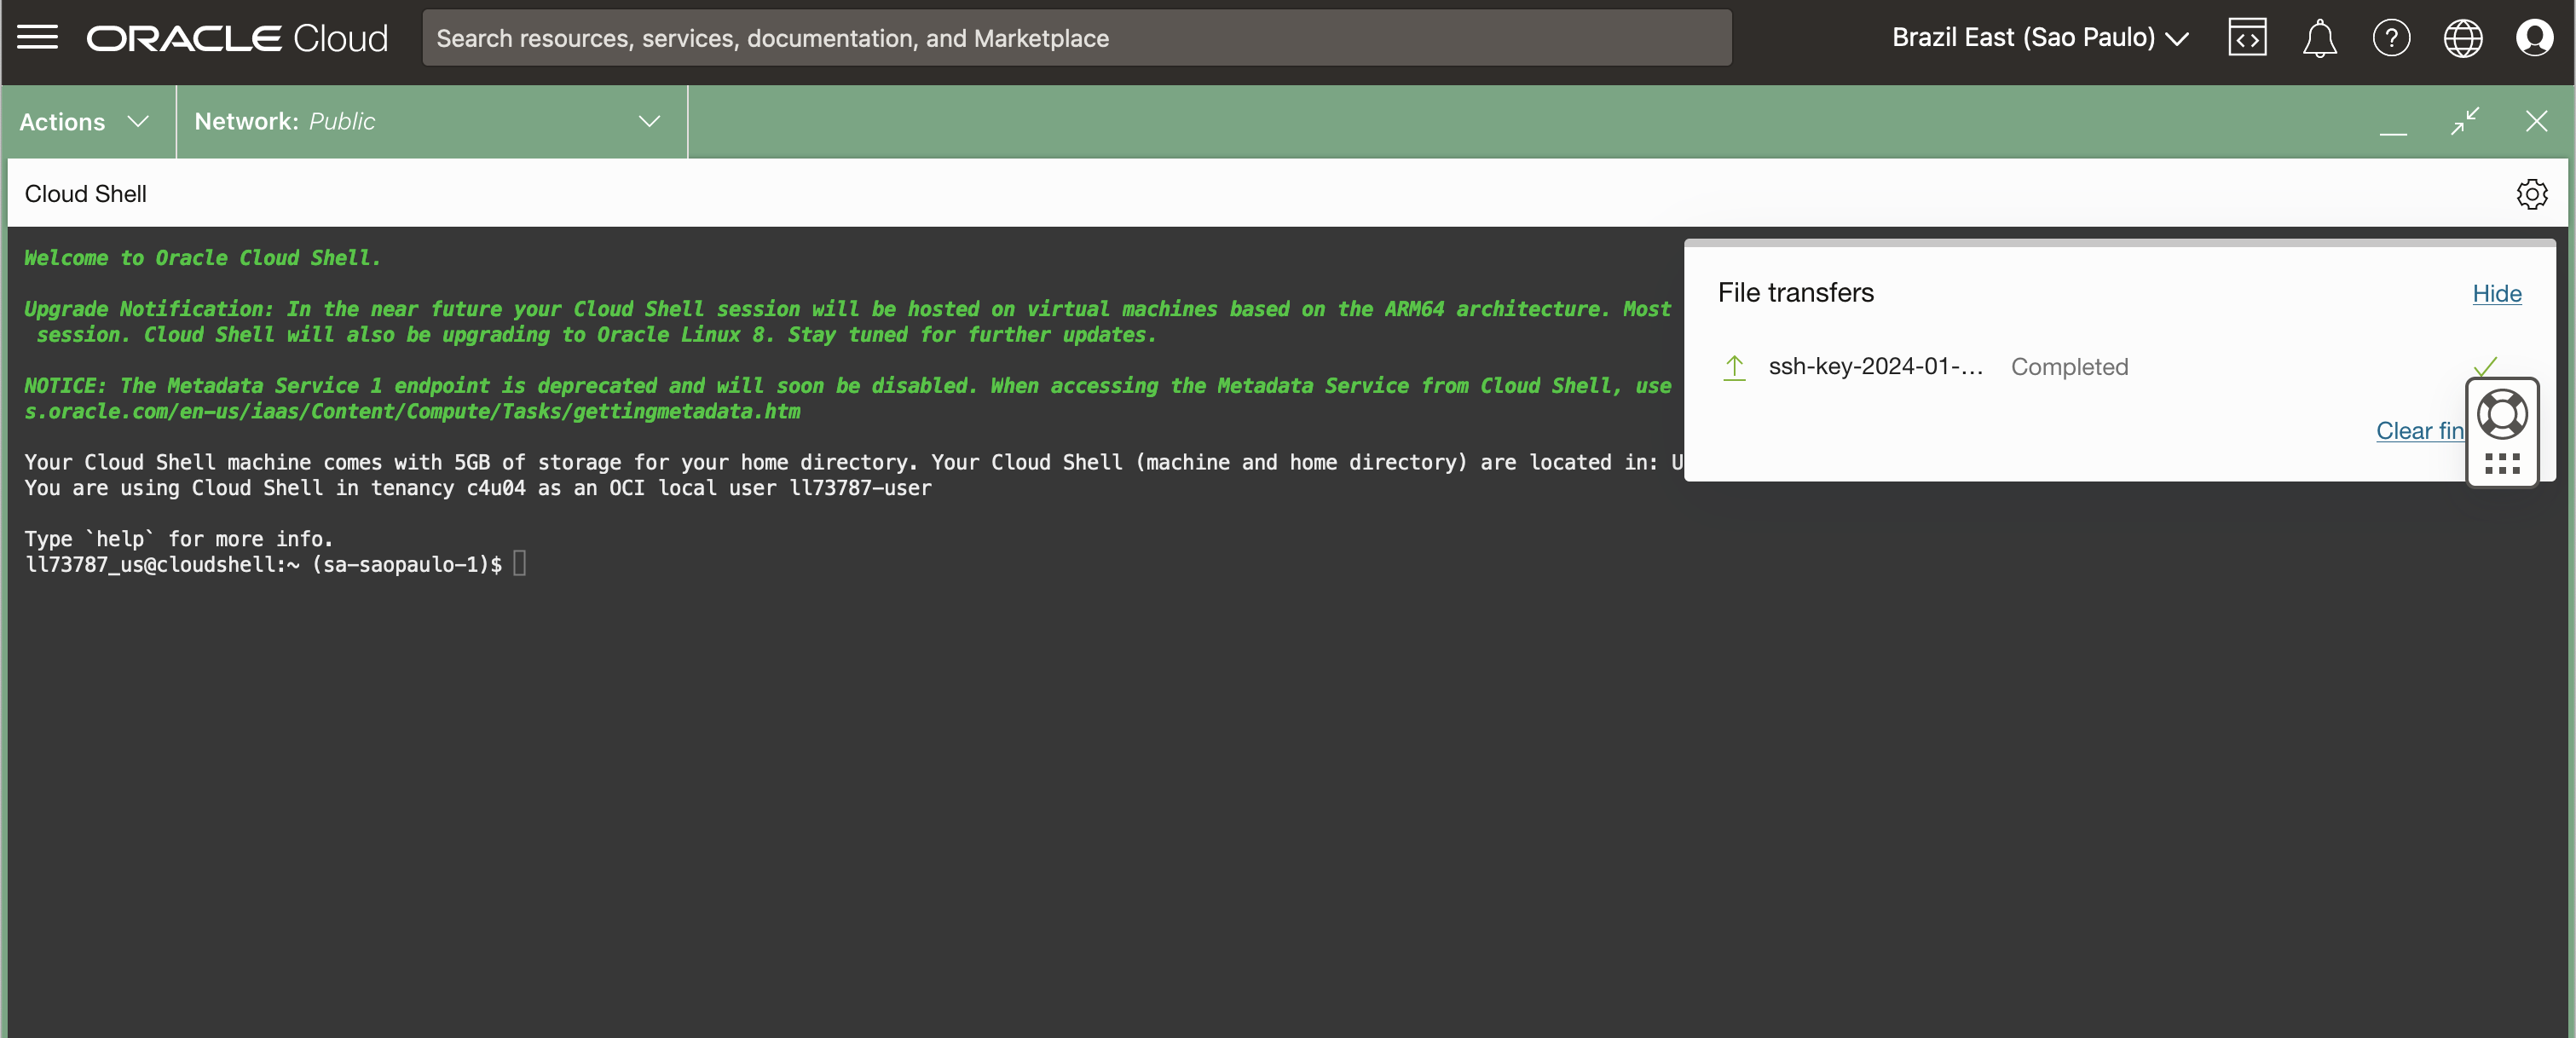Open the user profile avatar menu
This screenshot has width=2576, height=1038.
tap(2534, 38)
